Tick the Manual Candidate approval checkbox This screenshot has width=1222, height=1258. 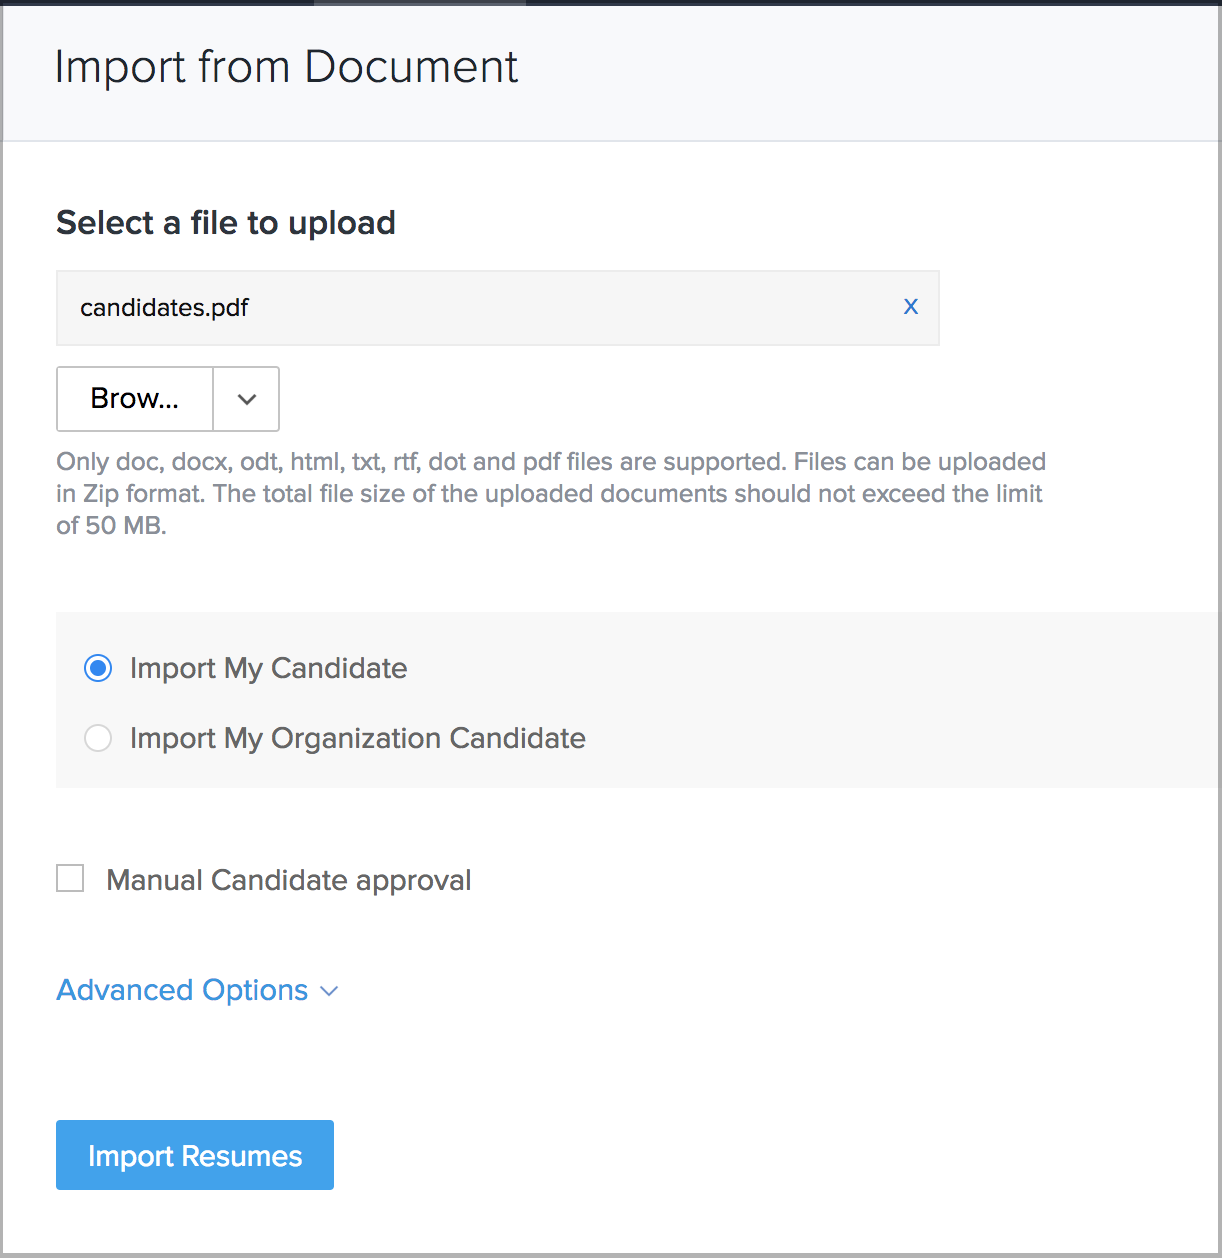click(70, 878)
